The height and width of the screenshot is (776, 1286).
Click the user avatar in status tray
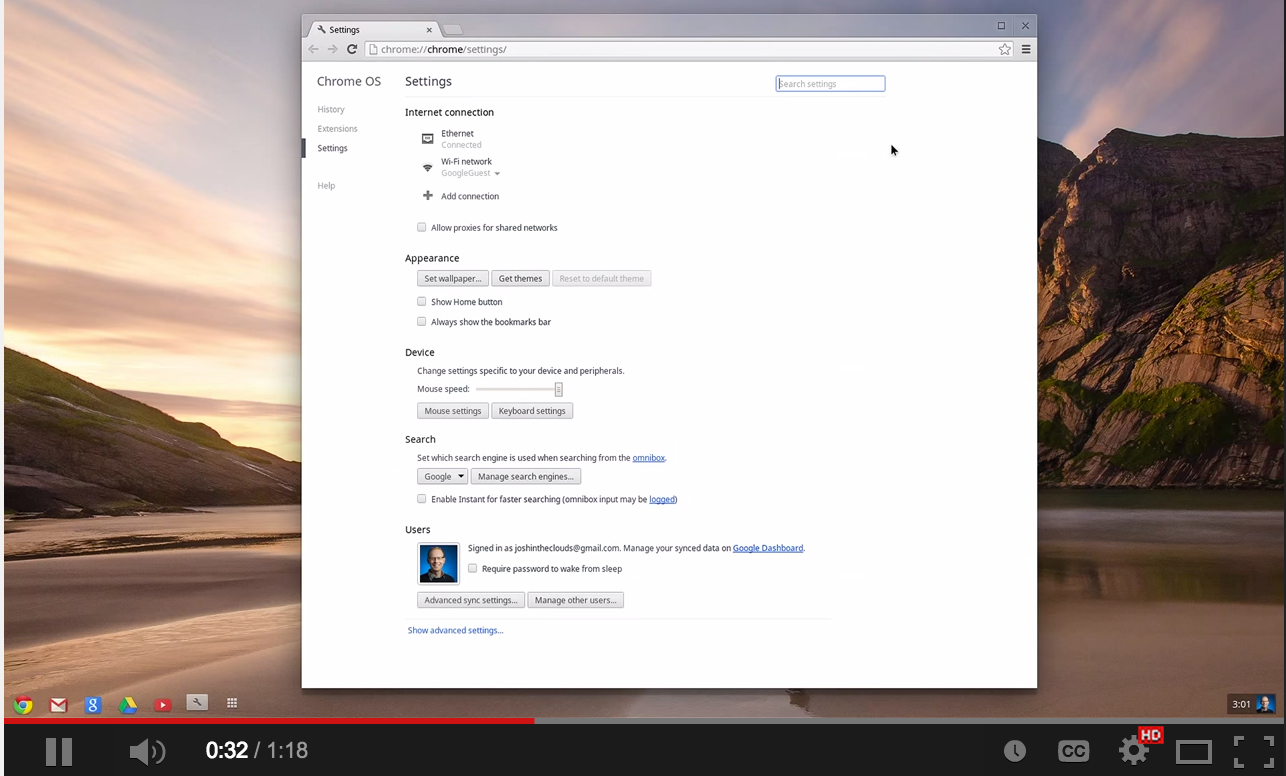[x=1265, y=704]
